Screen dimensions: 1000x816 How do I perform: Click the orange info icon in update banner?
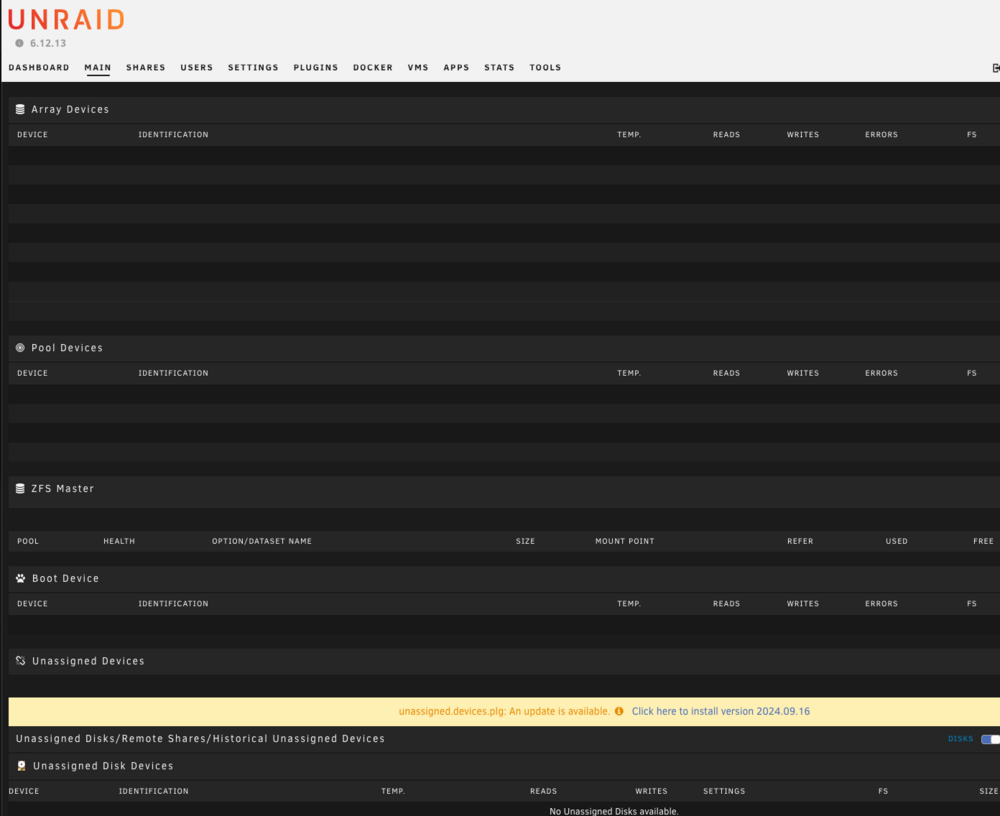click(x=619, y=711)
